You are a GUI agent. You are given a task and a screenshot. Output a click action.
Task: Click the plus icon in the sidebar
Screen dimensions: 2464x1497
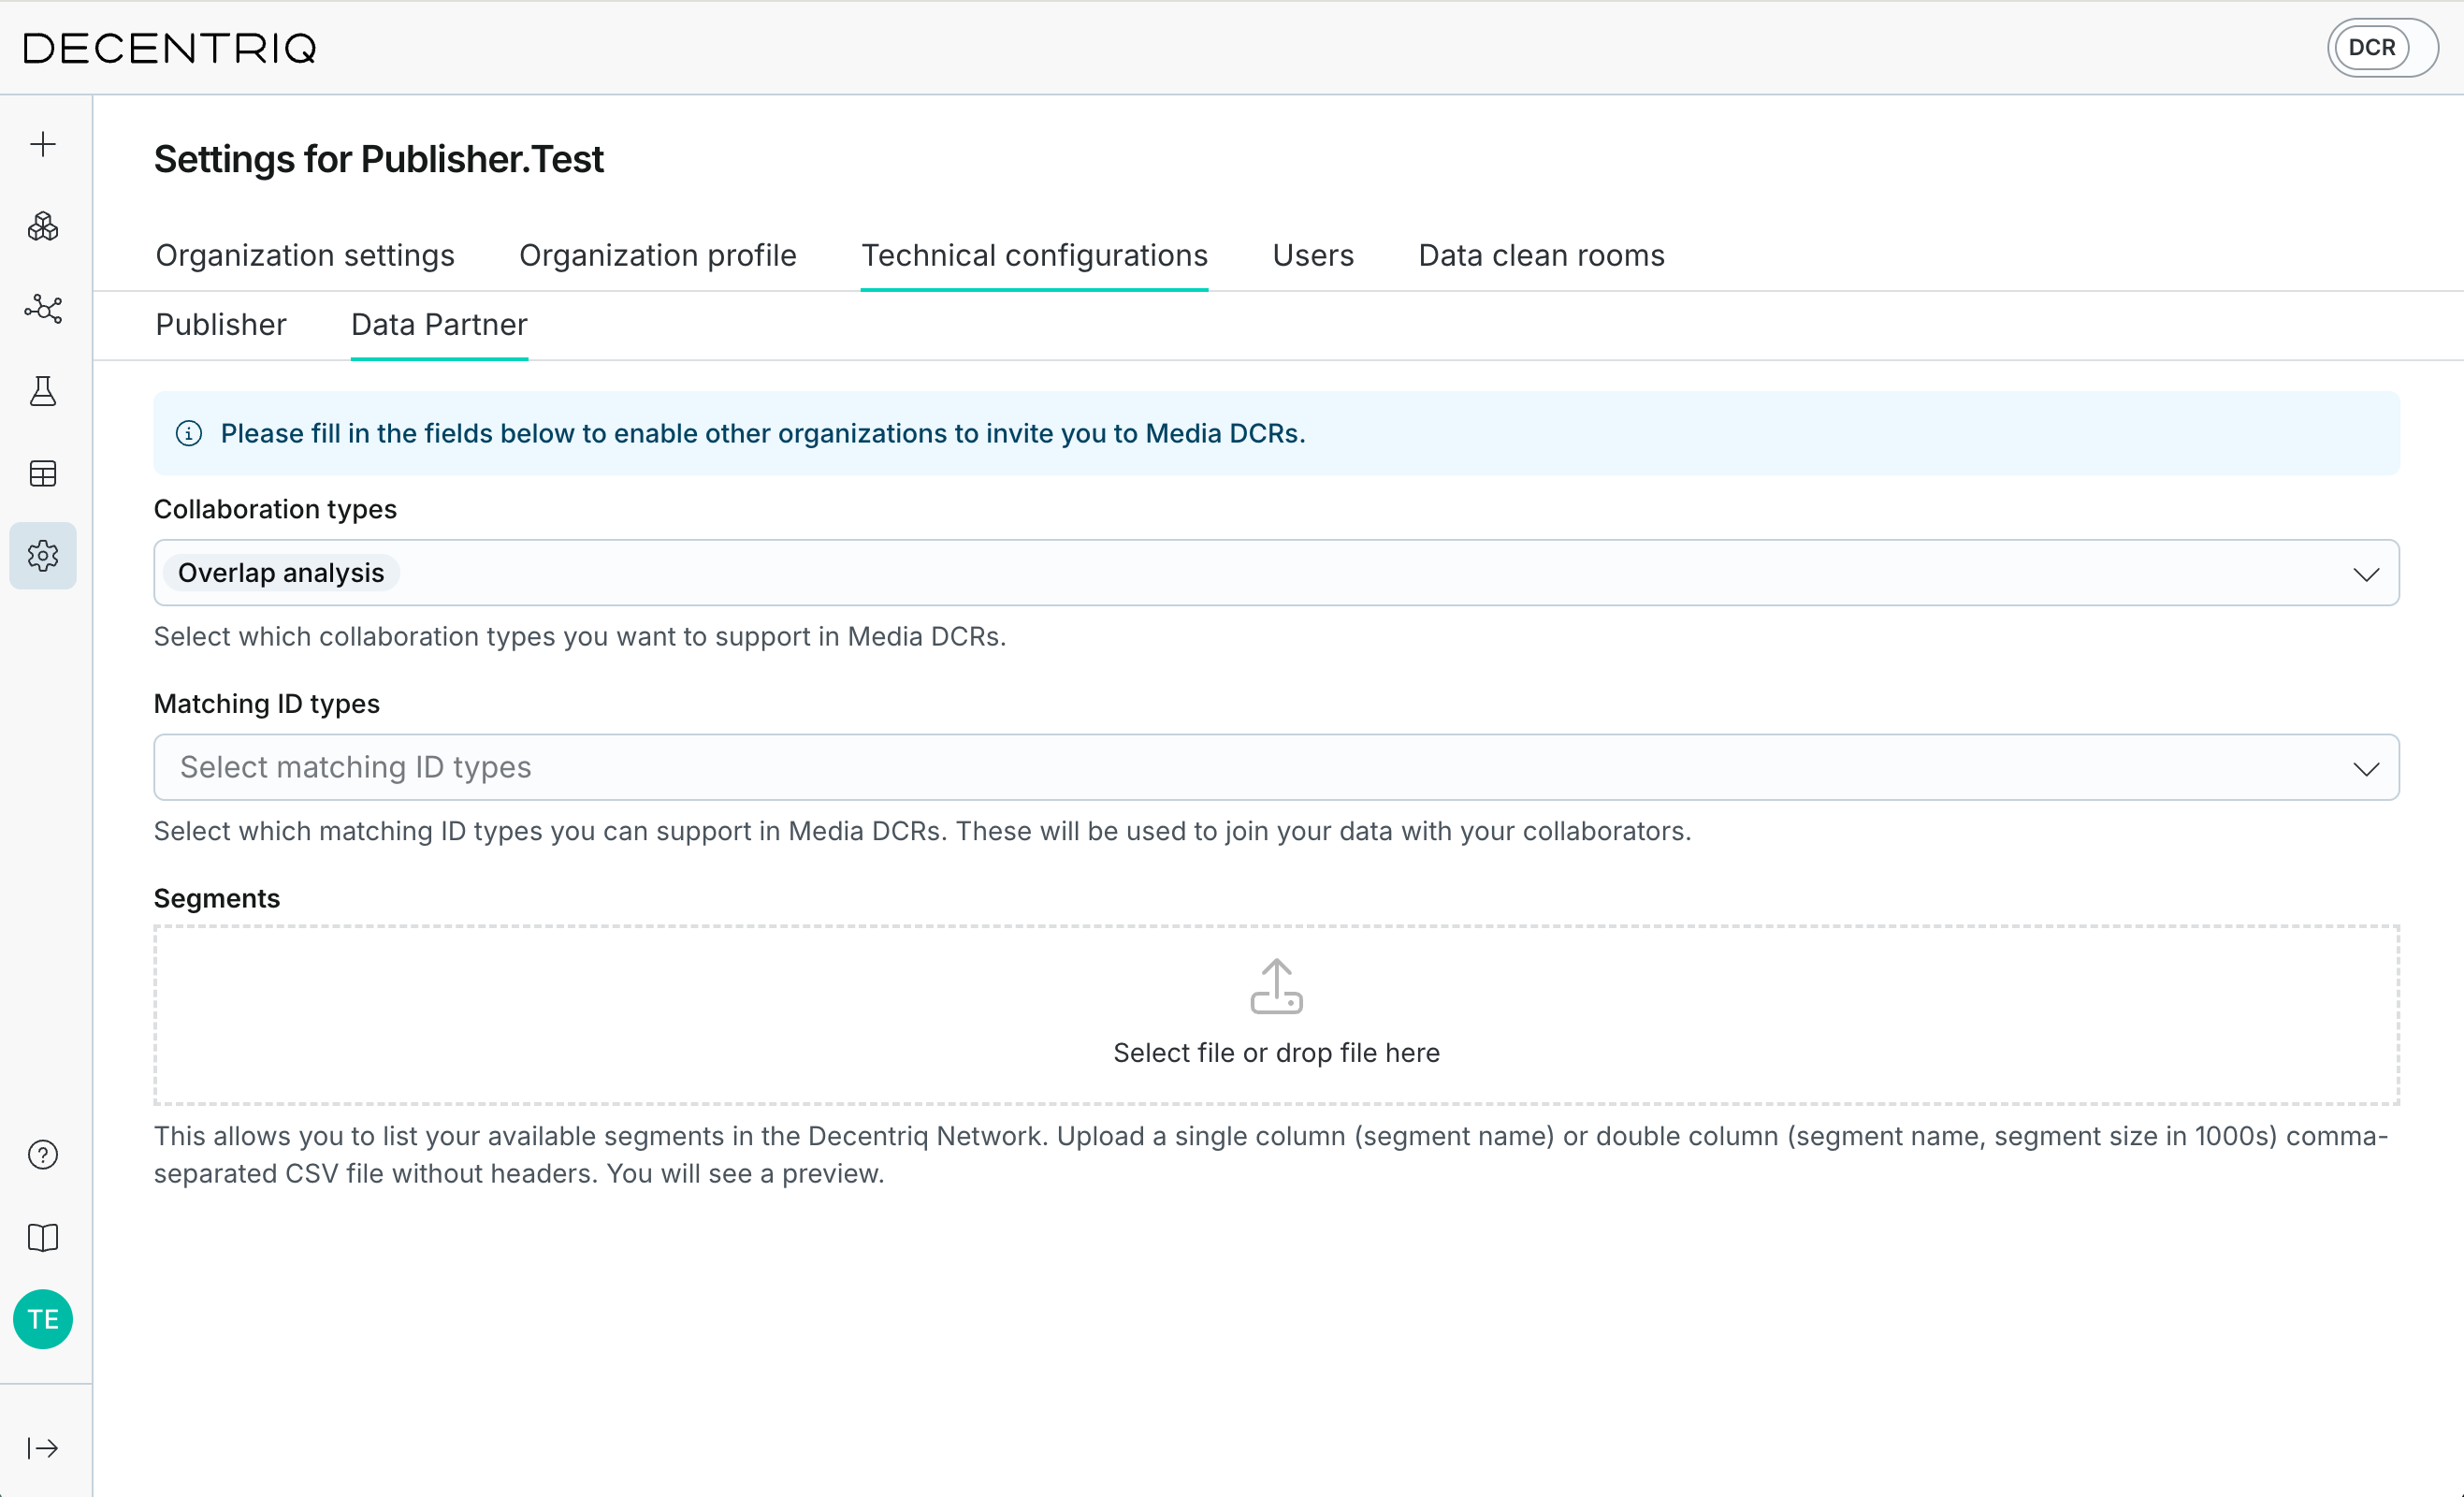[43, 145]
